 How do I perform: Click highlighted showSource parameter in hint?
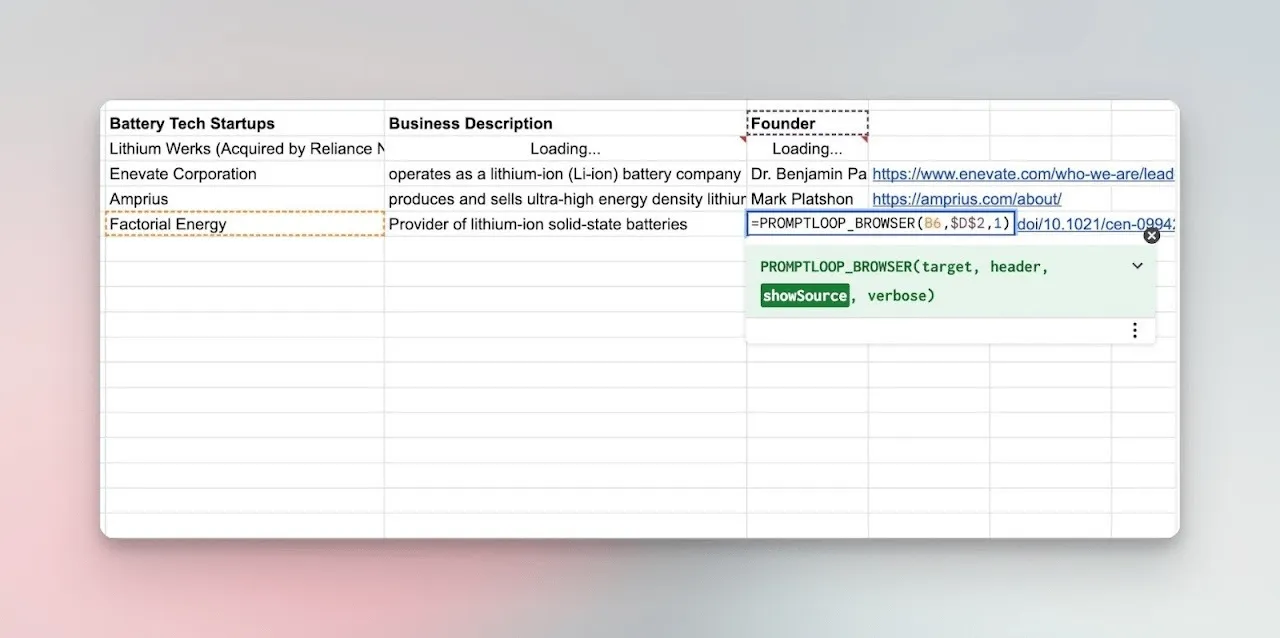[804, 295]
